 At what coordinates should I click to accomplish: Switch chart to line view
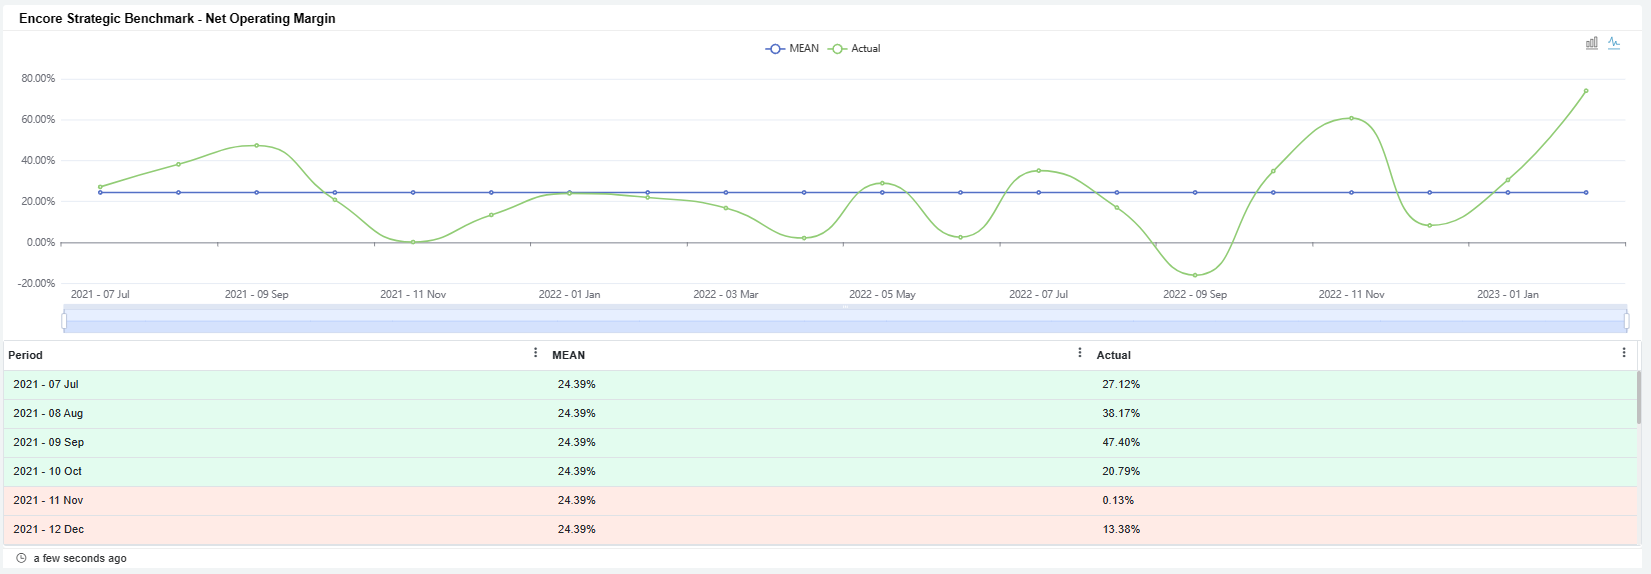coord(1614,43)
